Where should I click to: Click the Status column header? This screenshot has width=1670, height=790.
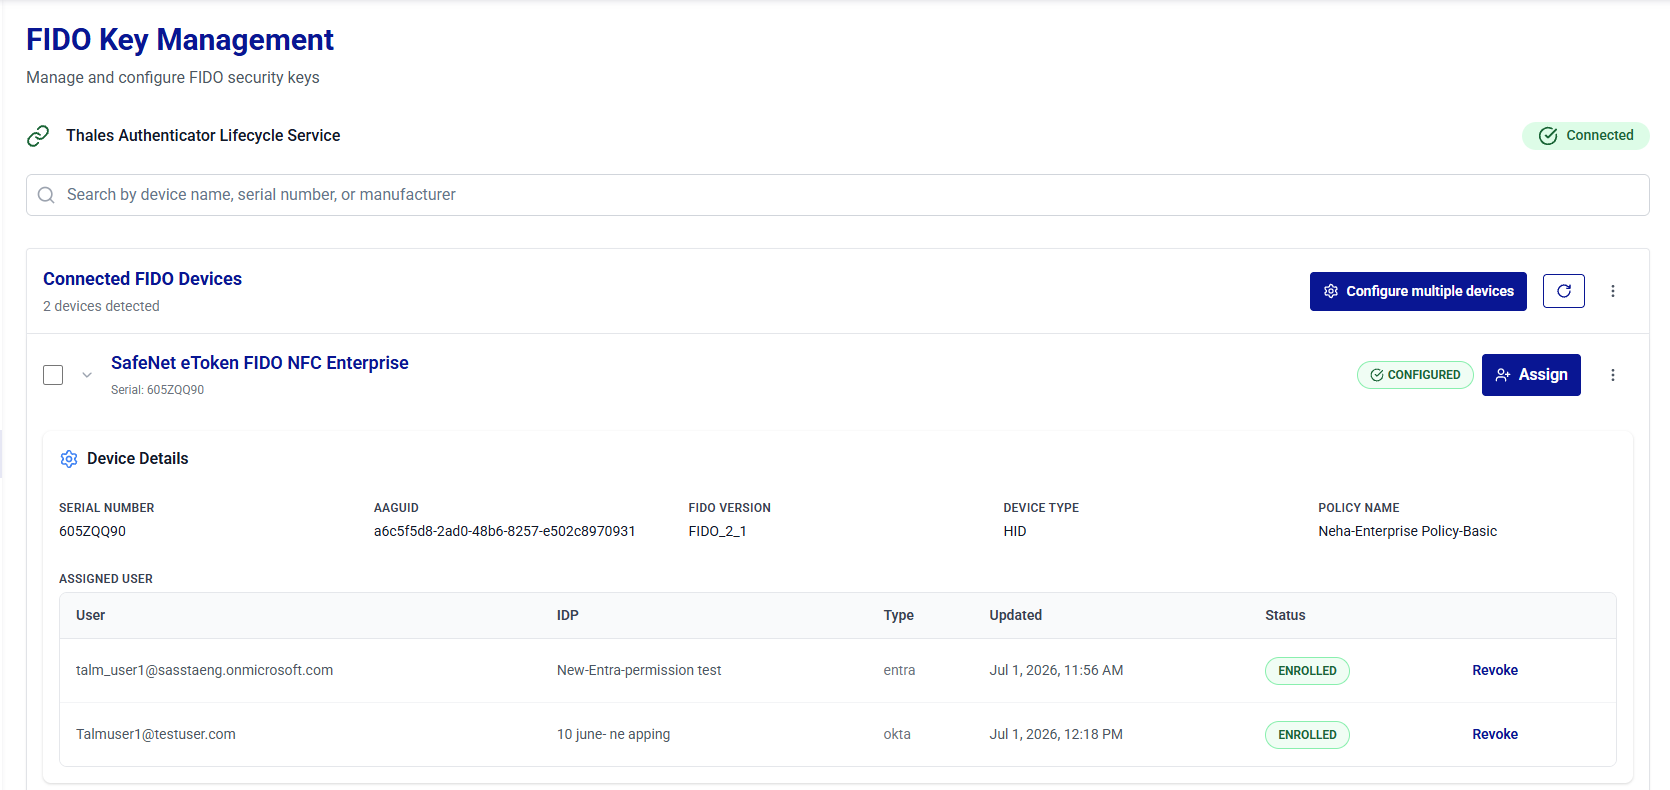point(1285,615)
